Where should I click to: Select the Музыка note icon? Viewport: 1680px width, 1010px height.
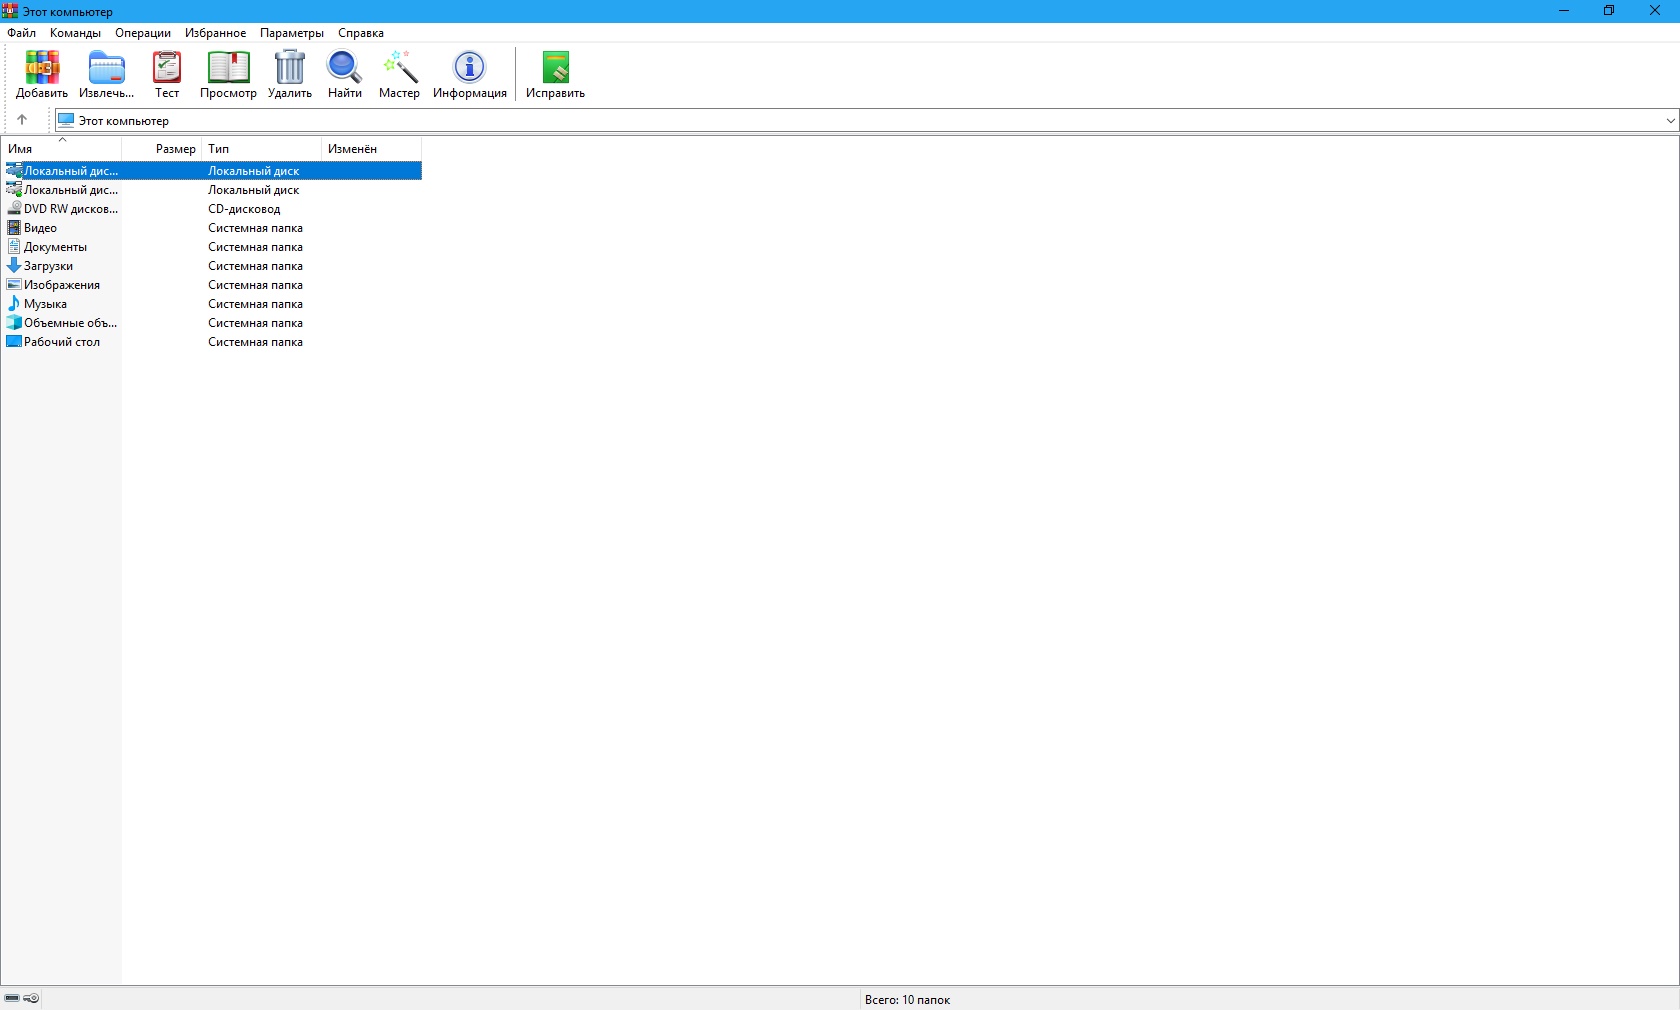[14, 304]
